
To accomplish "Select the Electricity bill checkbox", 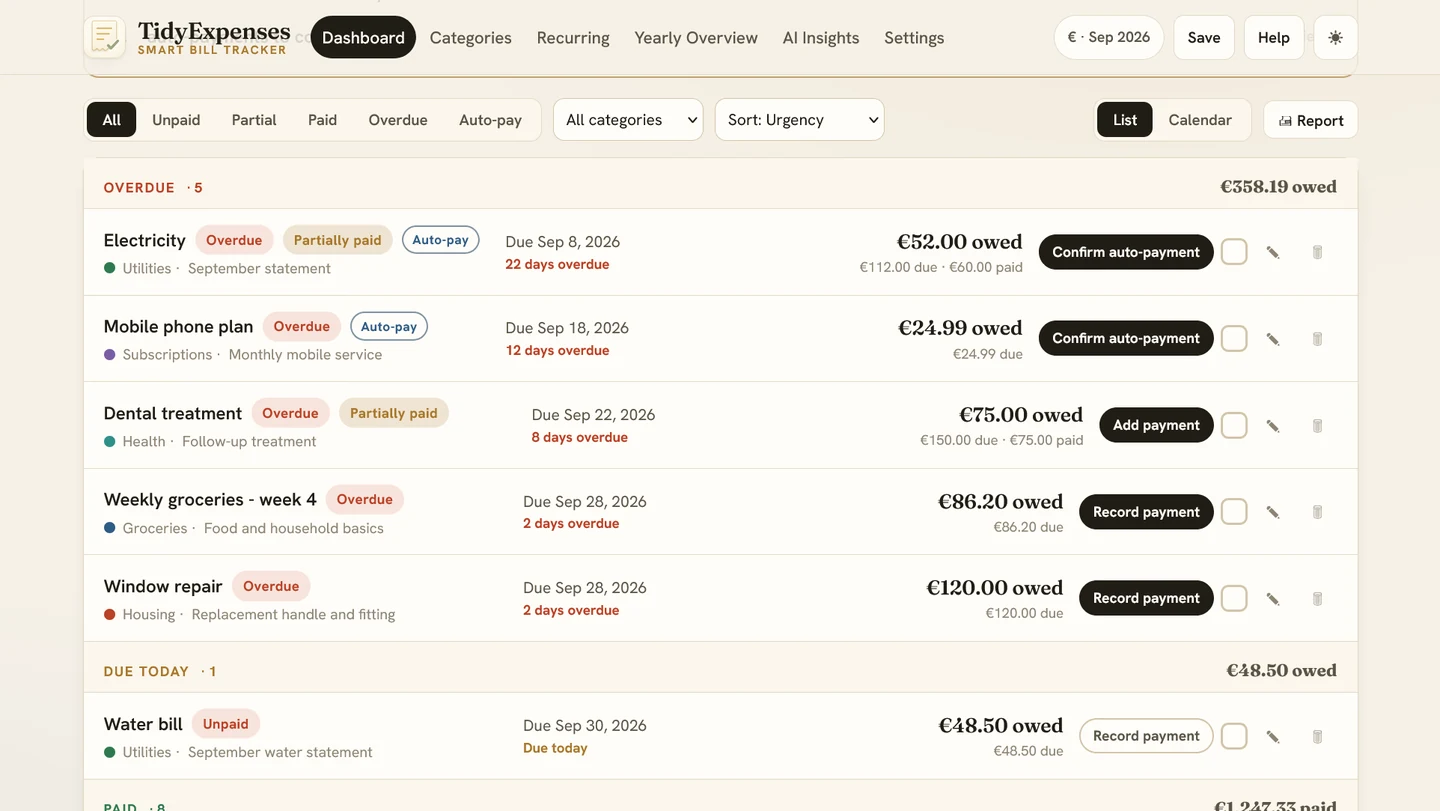I will coord(1234,252).
